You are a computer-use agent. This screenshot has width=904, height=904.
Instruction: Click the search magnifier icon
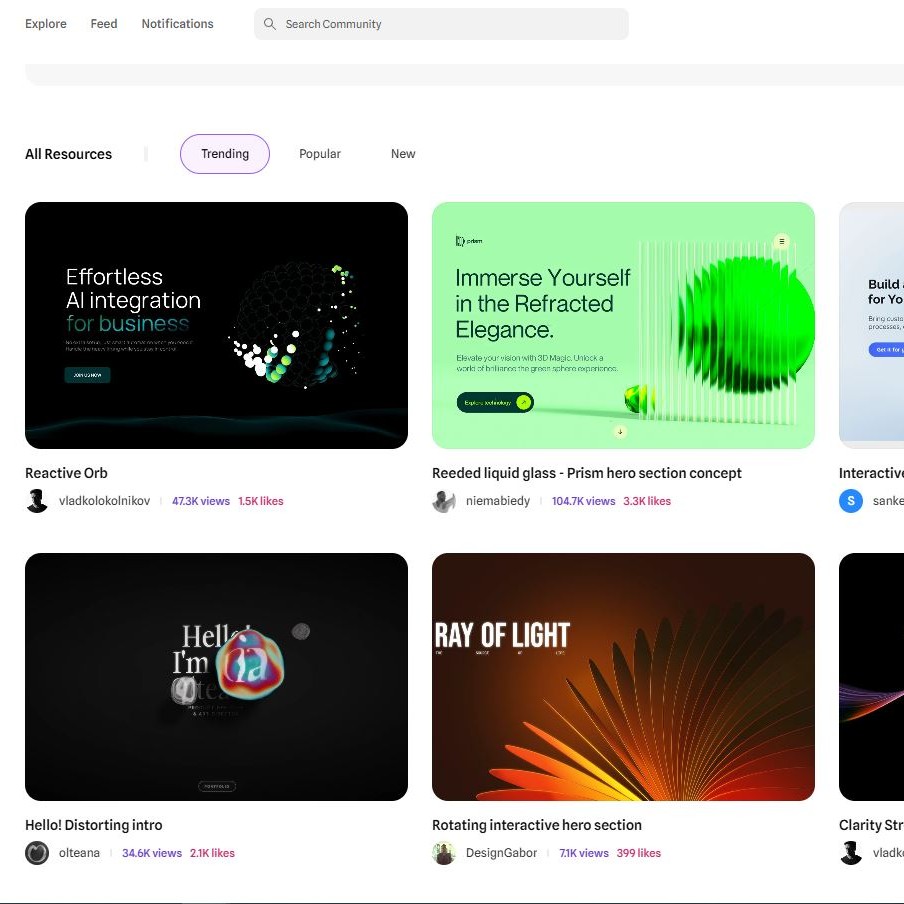tap(270, 24)
